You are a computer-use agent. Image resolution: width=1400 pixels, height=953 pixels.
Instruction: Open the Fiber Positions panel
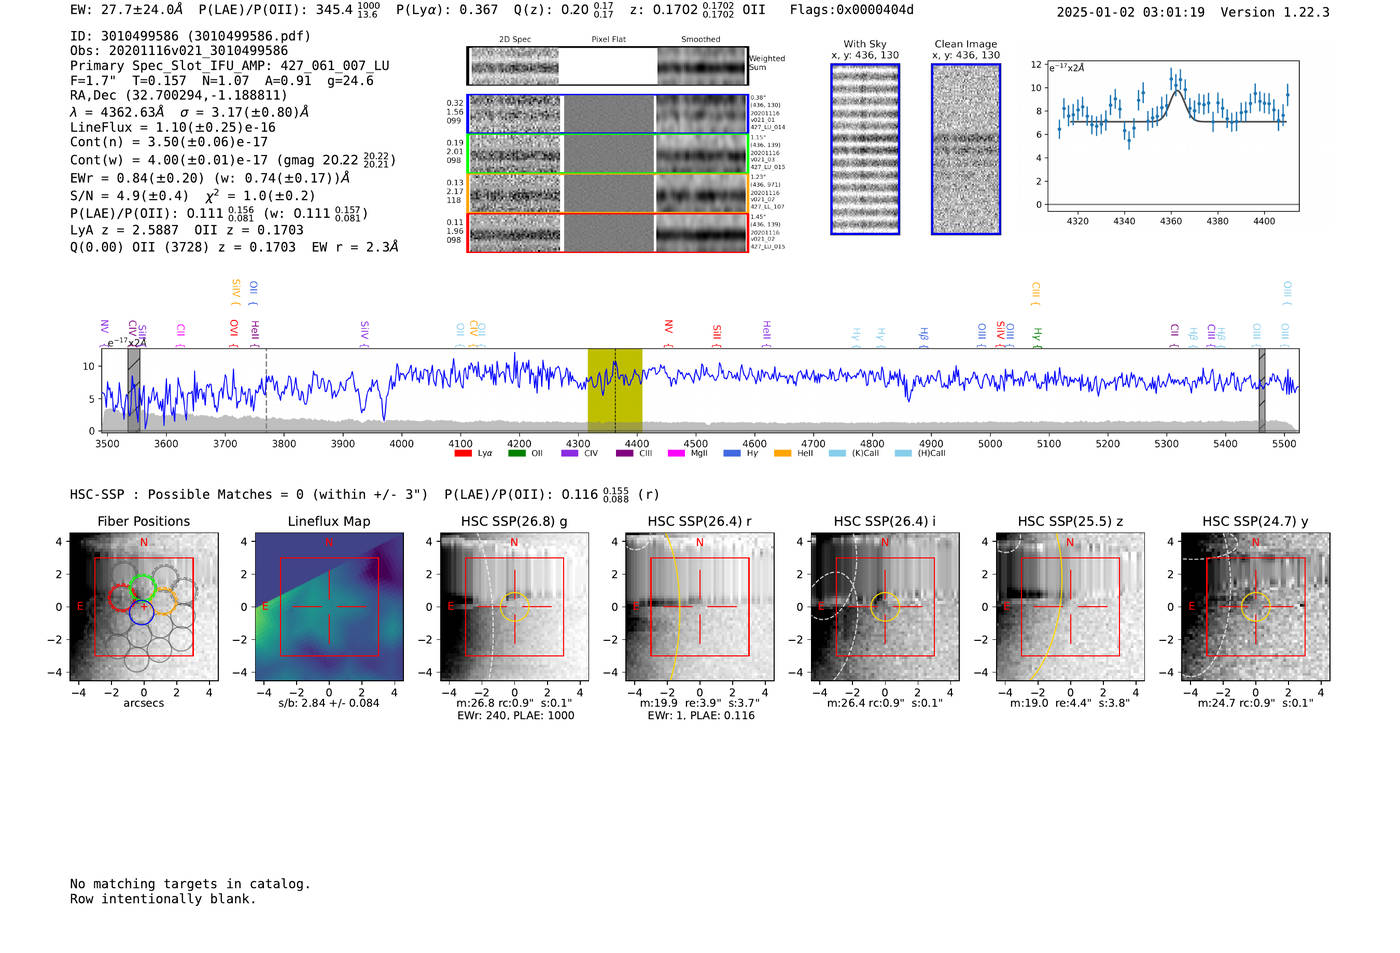pos(143,607)
